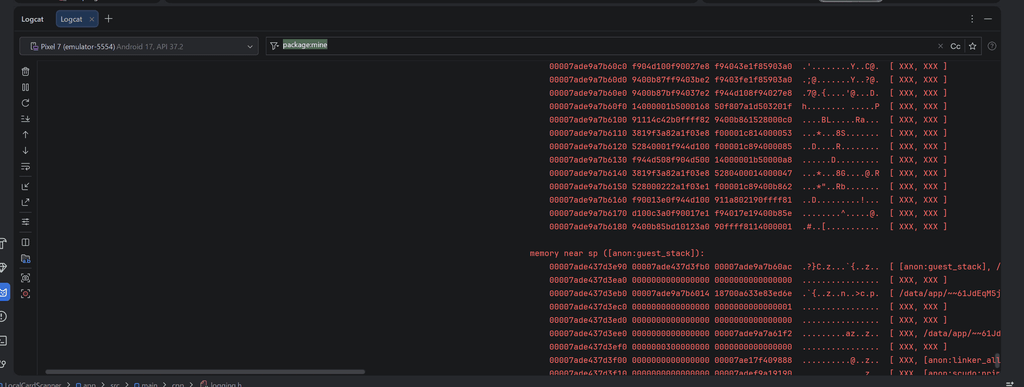Jump to previous occurrence with up arrow
The image size is (1024, 387).
tap(25, 134)
